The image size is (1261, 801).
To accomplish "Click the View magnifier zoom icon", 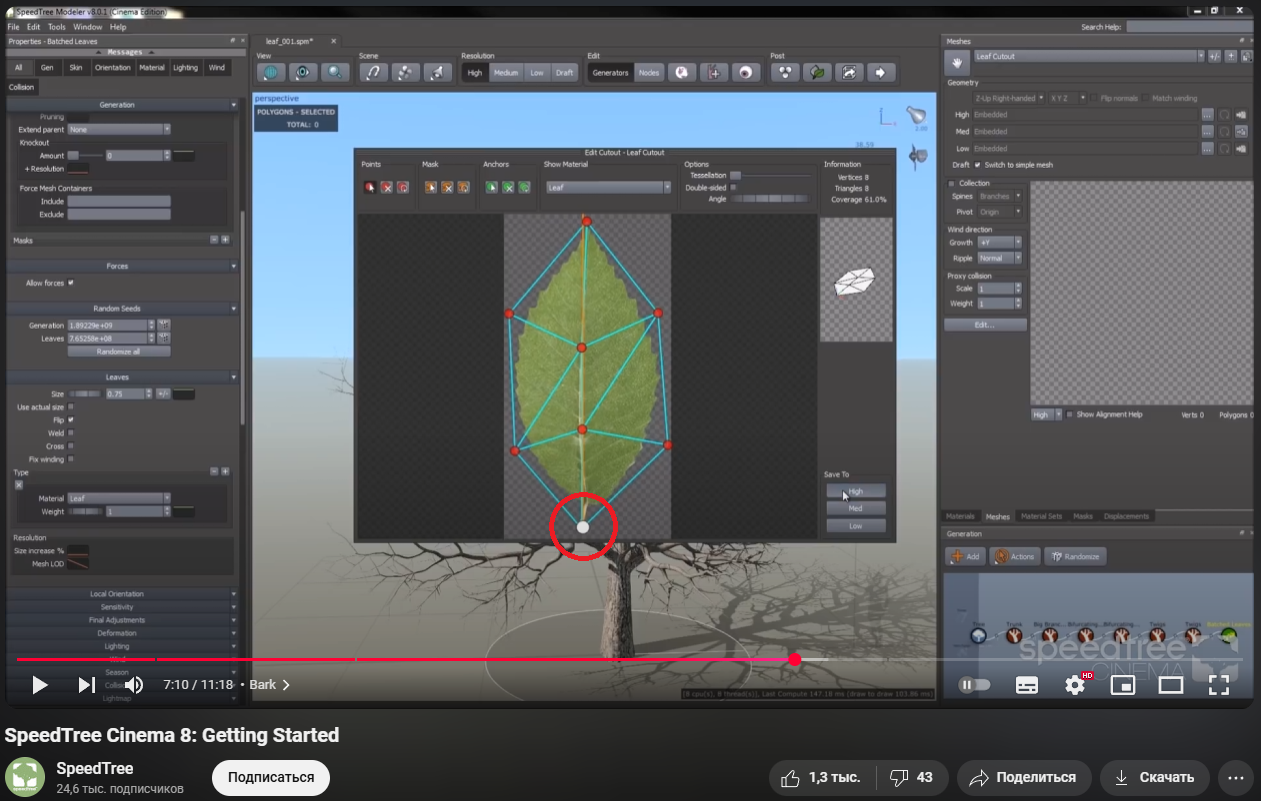I will point(335,72).
